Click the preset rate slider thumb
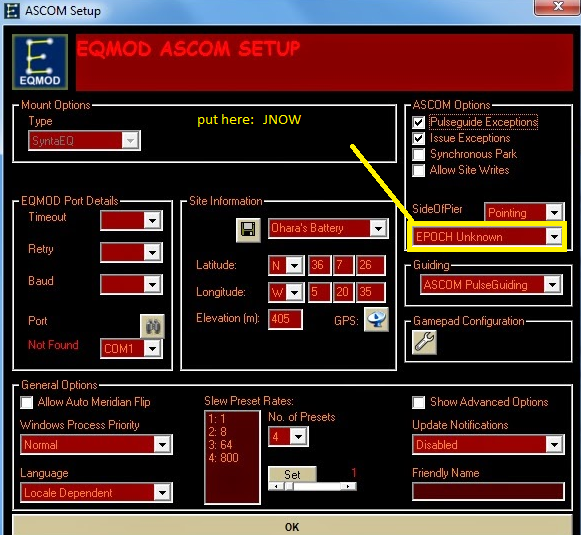Screen dimensions: 581x535 click(x=290, y=486)
